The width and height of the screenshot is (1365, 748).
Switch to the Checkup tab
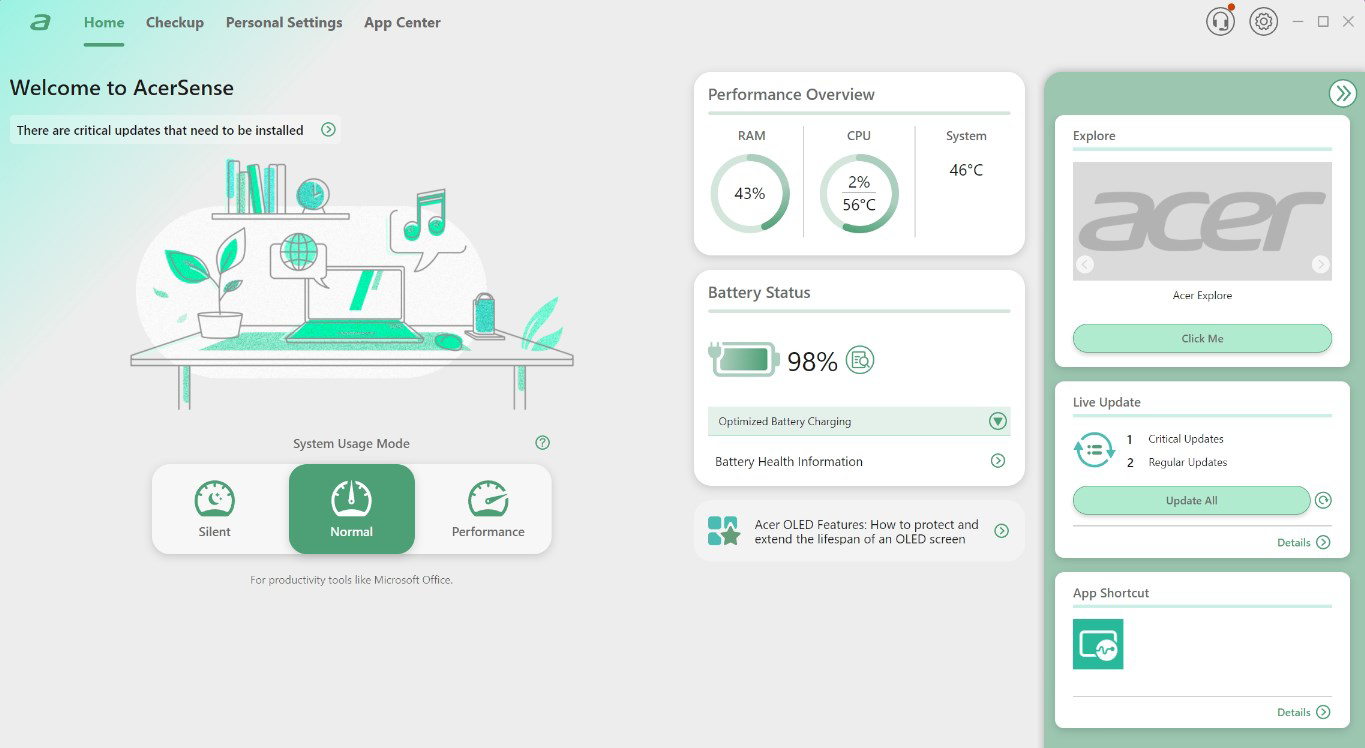click(x=175, y=22)
